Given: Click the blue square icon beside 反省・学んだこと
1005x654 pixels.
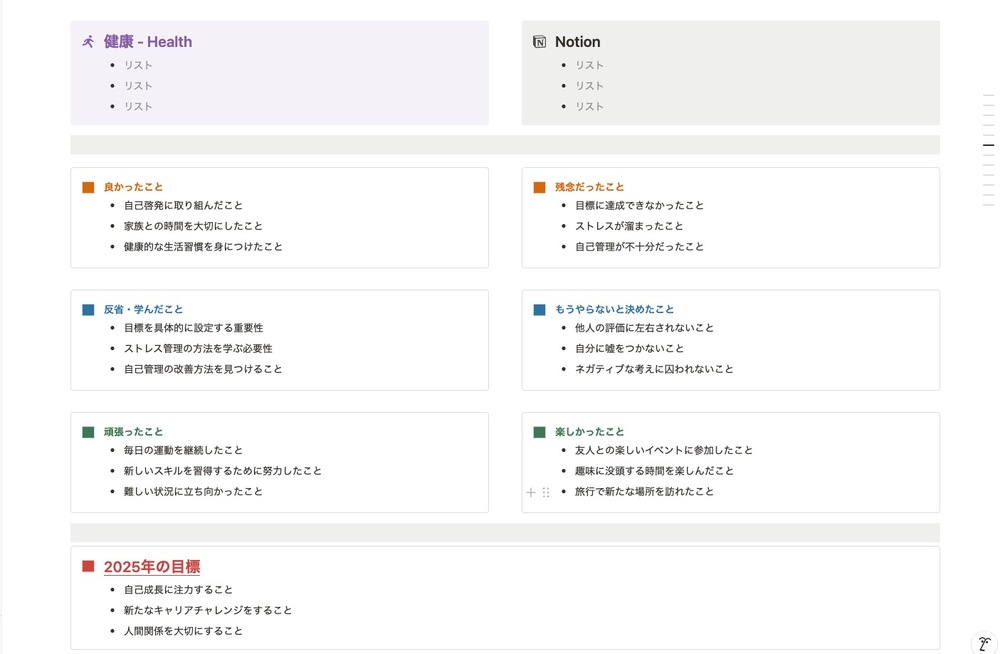Looking at the screenshot, I should pos(89,310).
